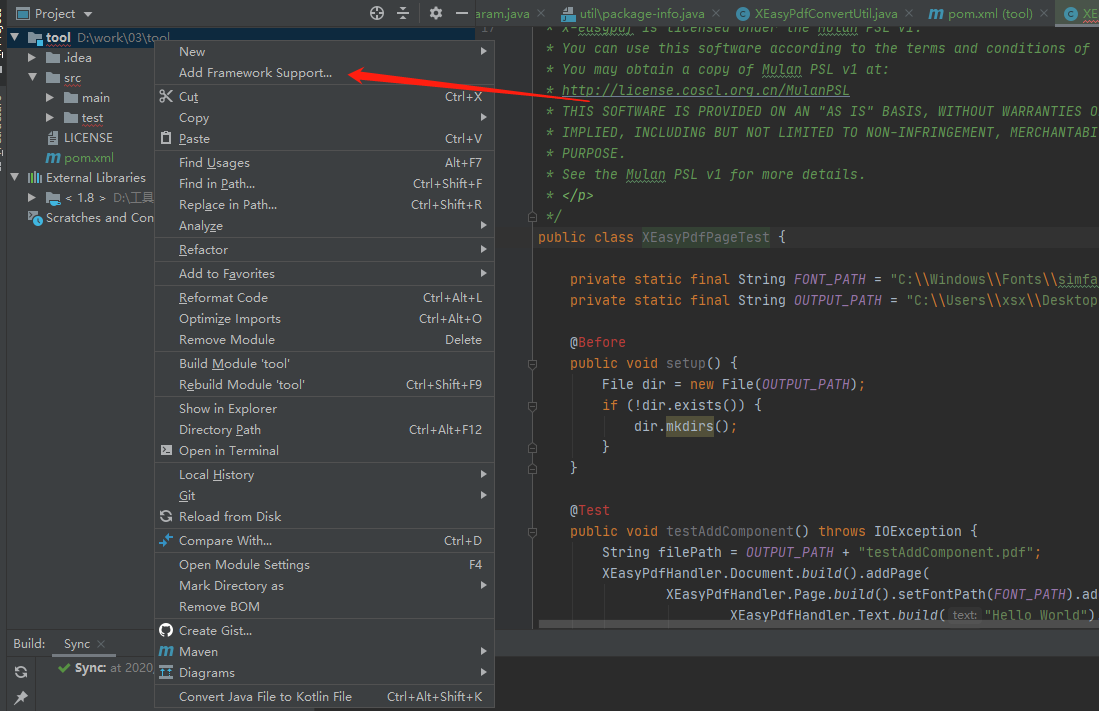Collapse External Libraries node
The image size is (1099, 711).
point(15,177)
